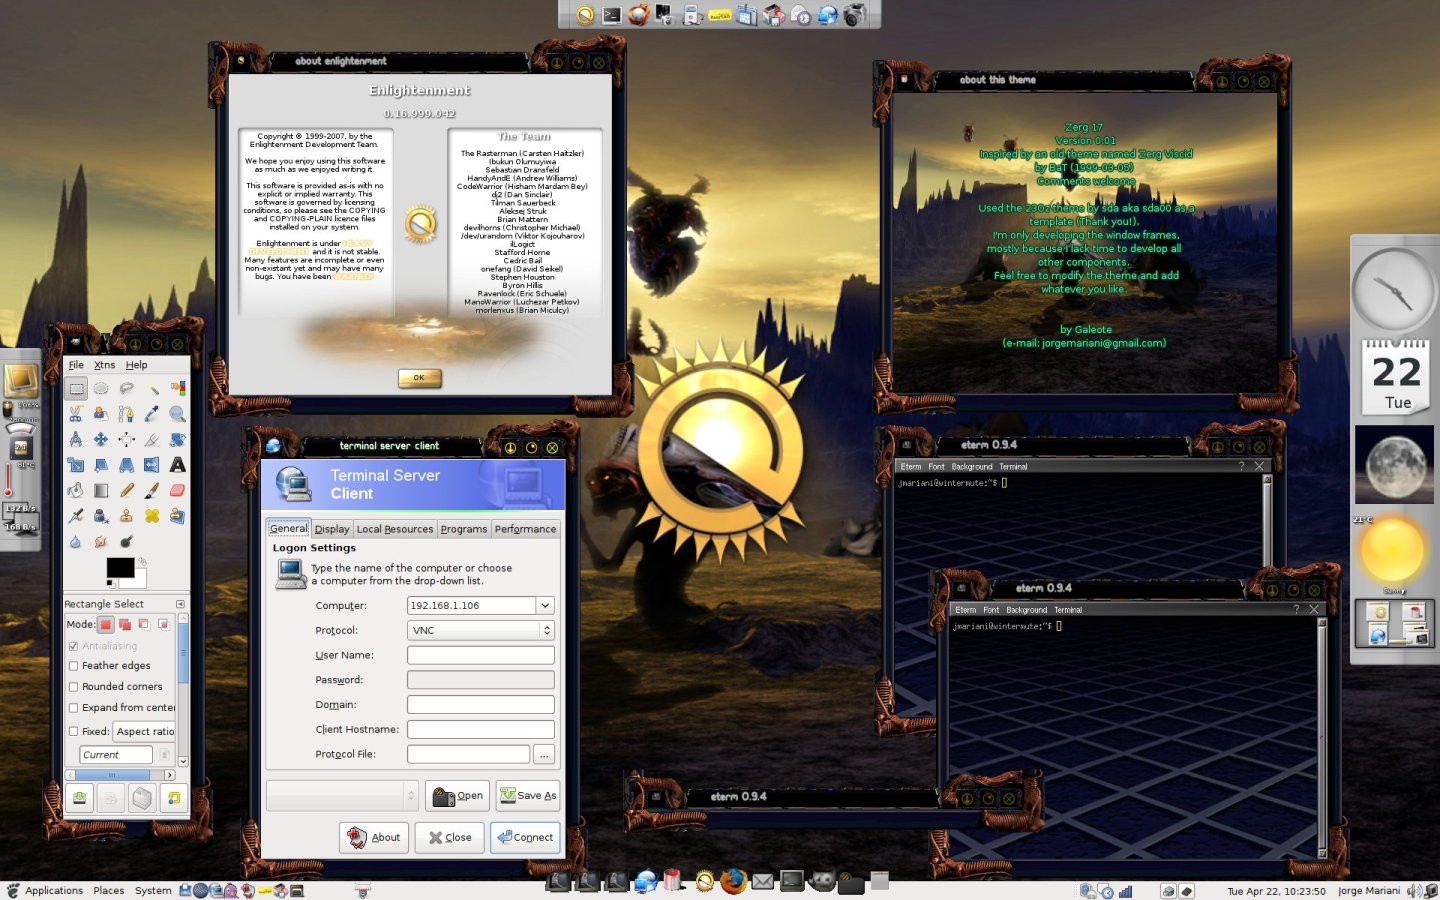Select the Text tool
This screenshot has width=1440, height=900.
point(178,465)
